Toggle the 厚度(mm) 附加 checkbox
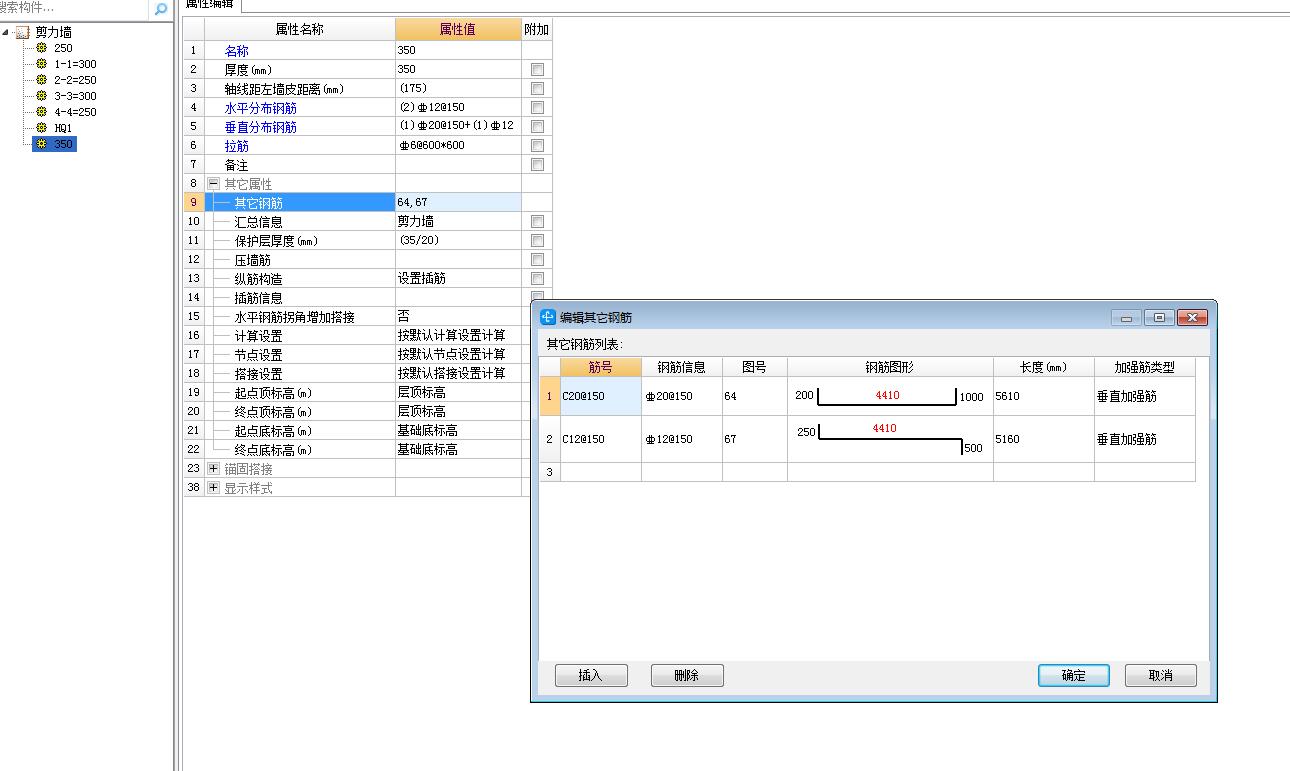This screenshot has width=1290, height=771. (537, 69)
